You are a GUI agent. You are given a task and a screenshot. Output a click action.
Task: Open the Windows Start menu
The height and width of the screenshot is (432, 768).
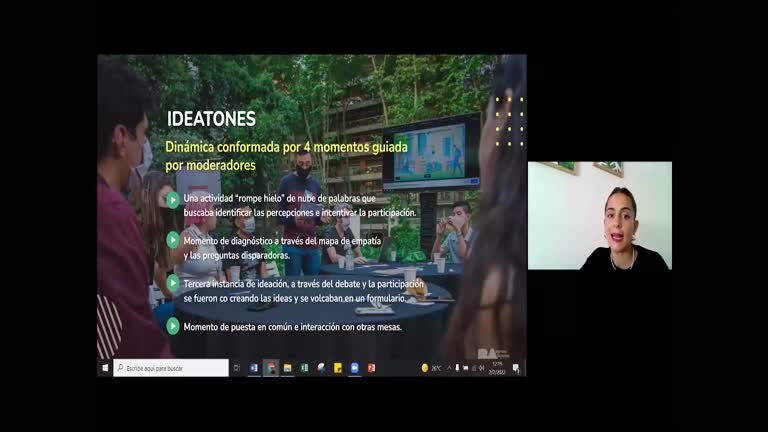coord(105,368)
